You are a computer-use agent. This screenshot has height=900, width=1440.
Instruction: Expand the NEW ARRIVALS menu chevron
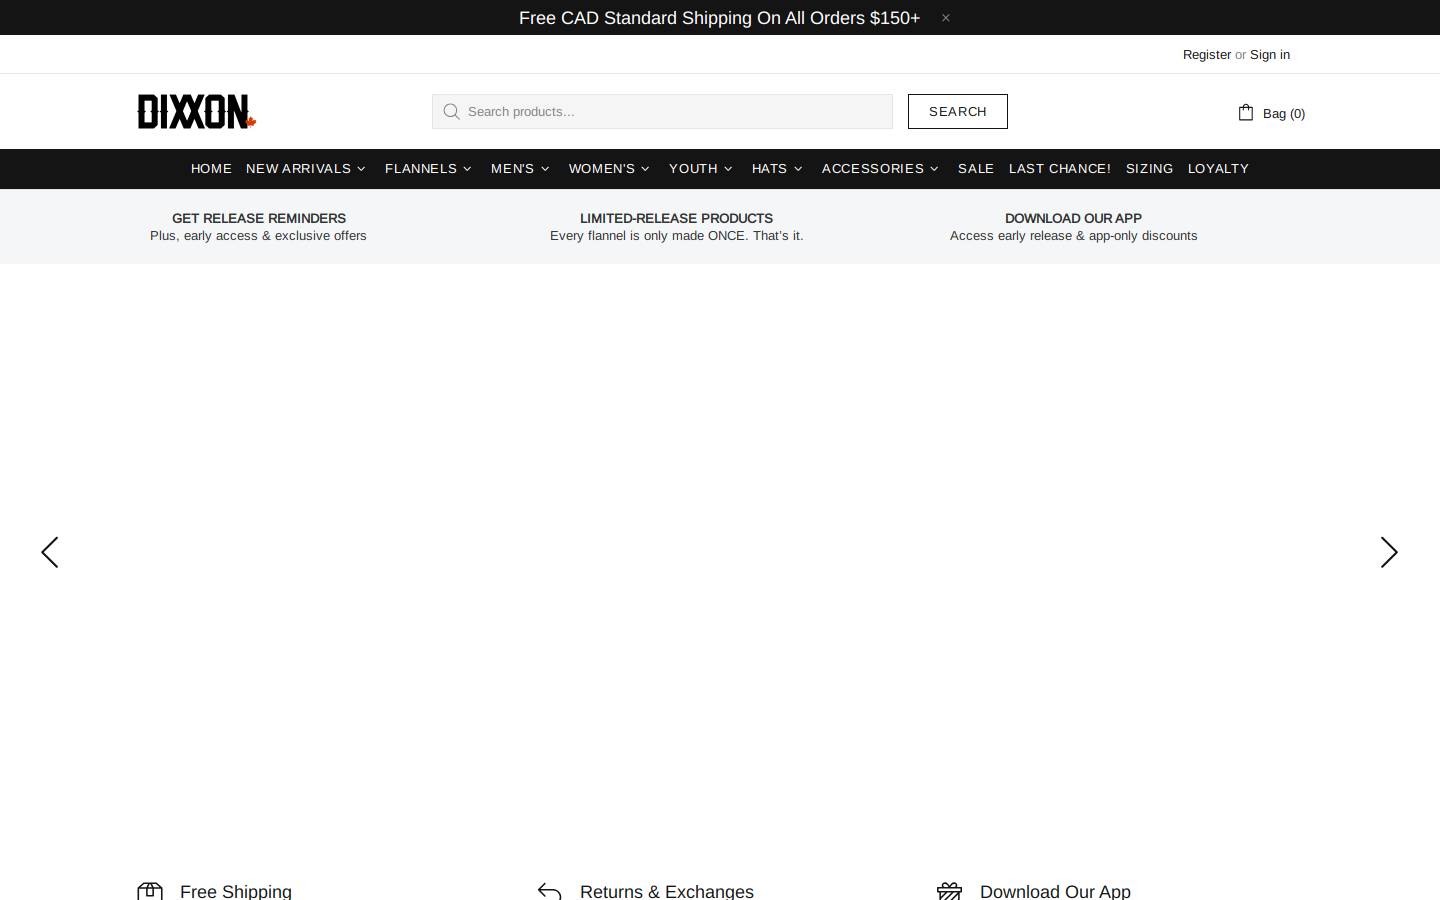(x=361, y=169)
